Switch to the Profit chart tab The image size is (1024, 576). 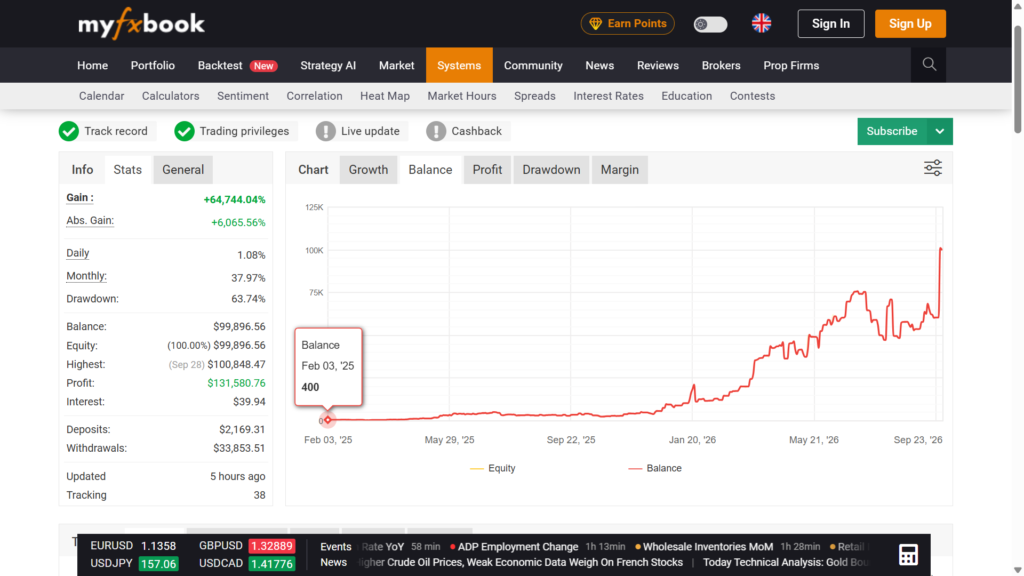[487, 170]
